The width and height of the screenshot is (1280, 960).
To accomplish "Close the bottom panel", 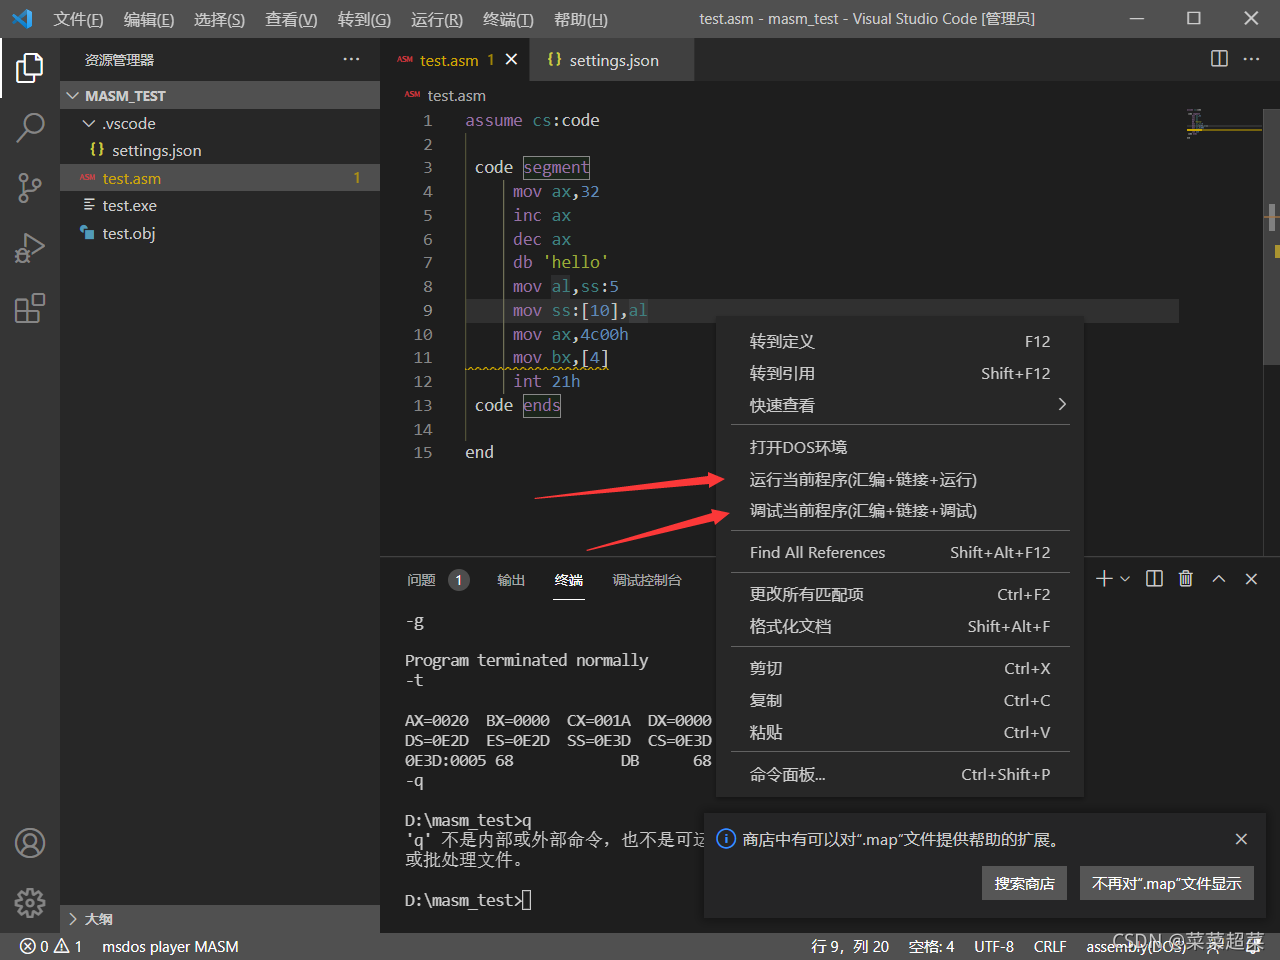I will pos(1251,579).
